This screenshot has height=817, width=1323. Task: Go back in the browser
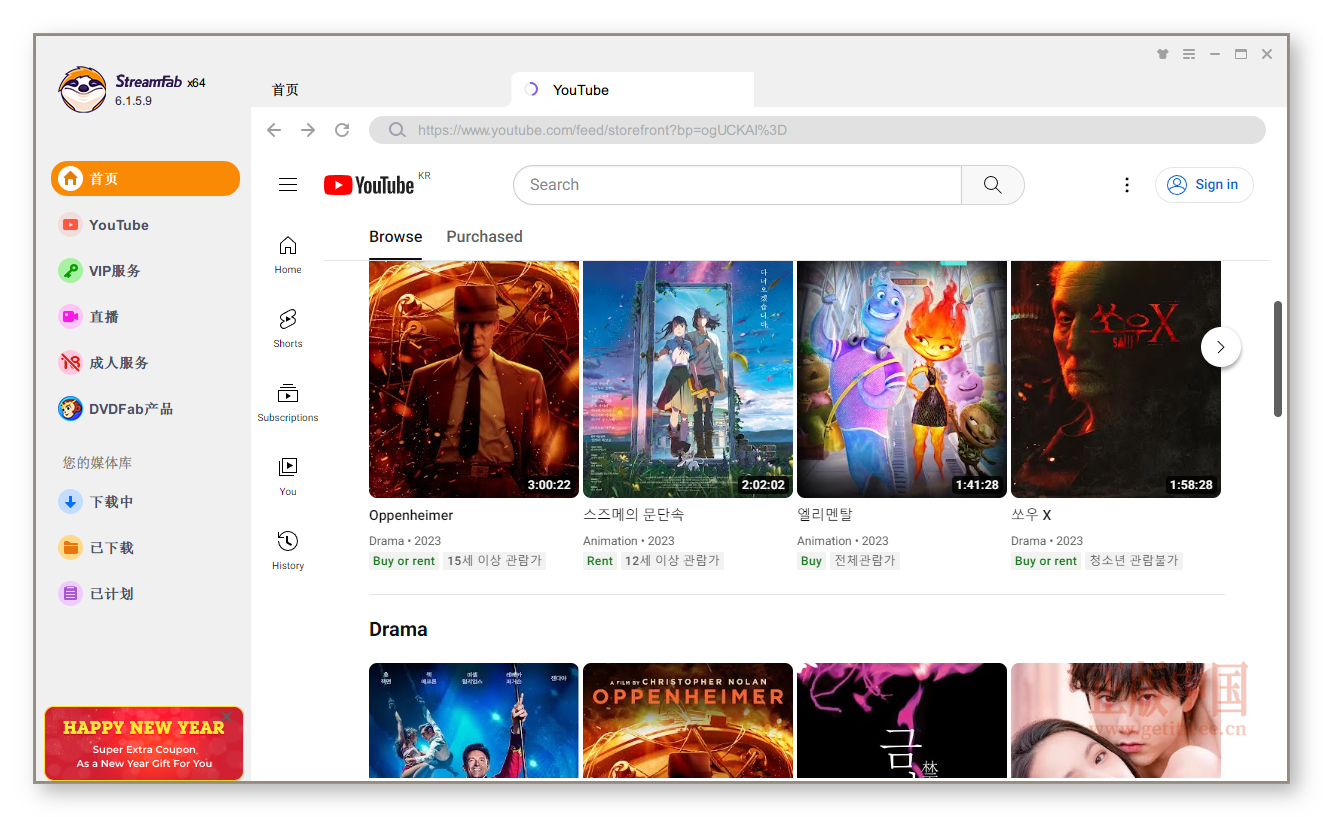click(x=274, y=130)
